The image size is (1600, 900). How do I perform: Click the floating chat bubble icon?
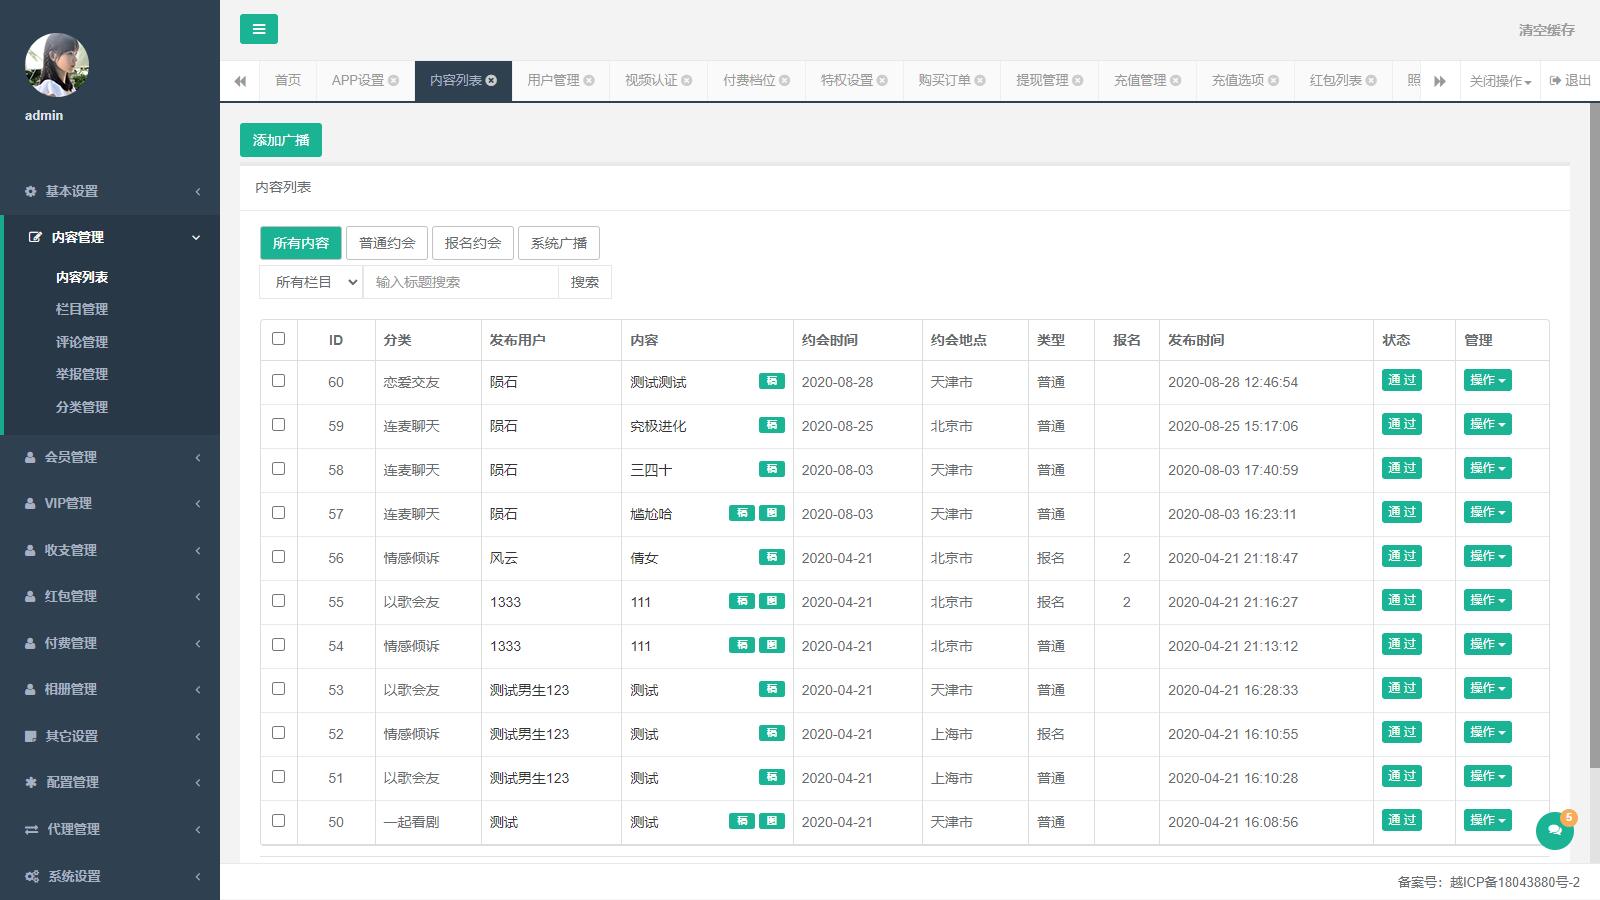tap(1554, 830)
